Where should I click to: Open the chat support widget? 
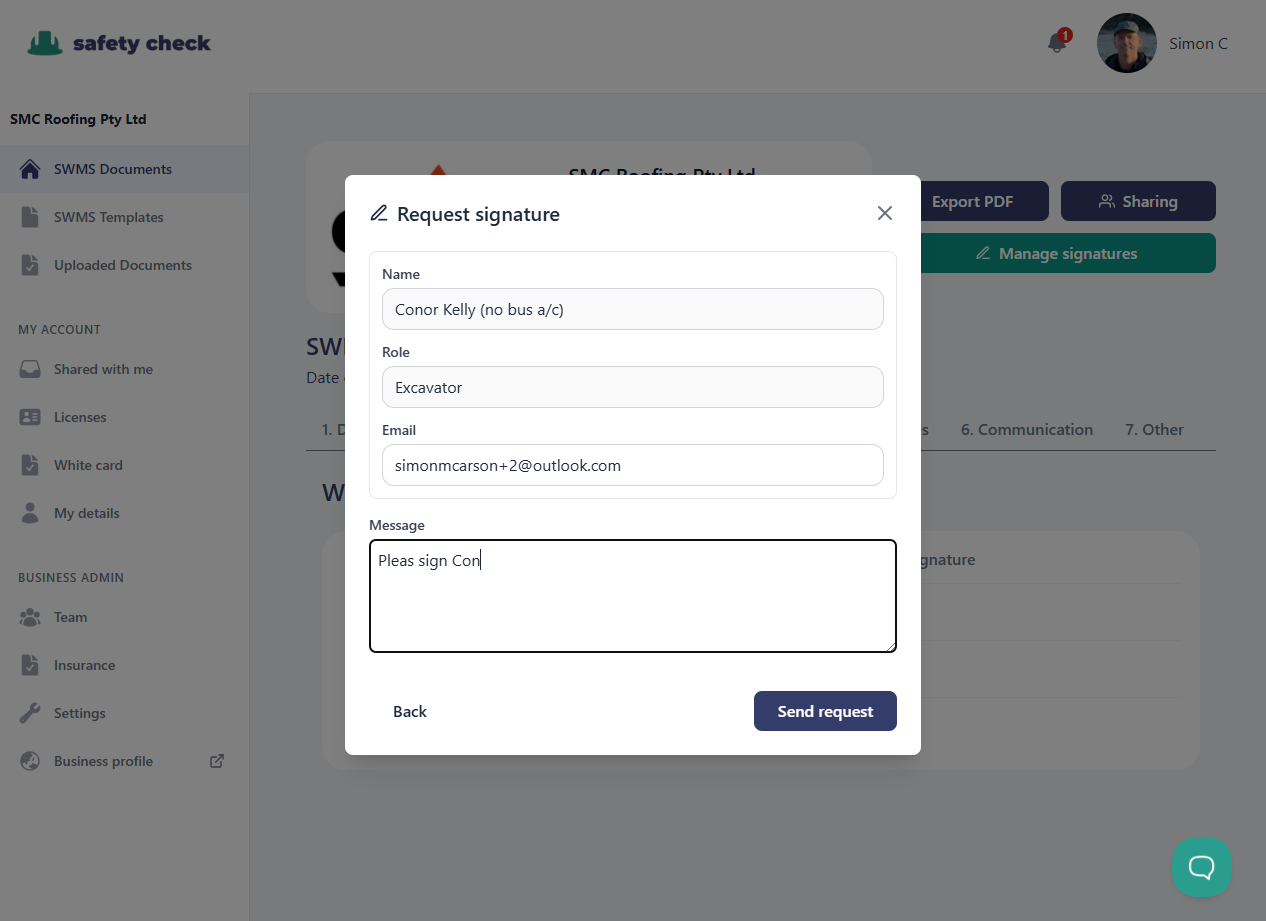click(x=1201, y=867)
